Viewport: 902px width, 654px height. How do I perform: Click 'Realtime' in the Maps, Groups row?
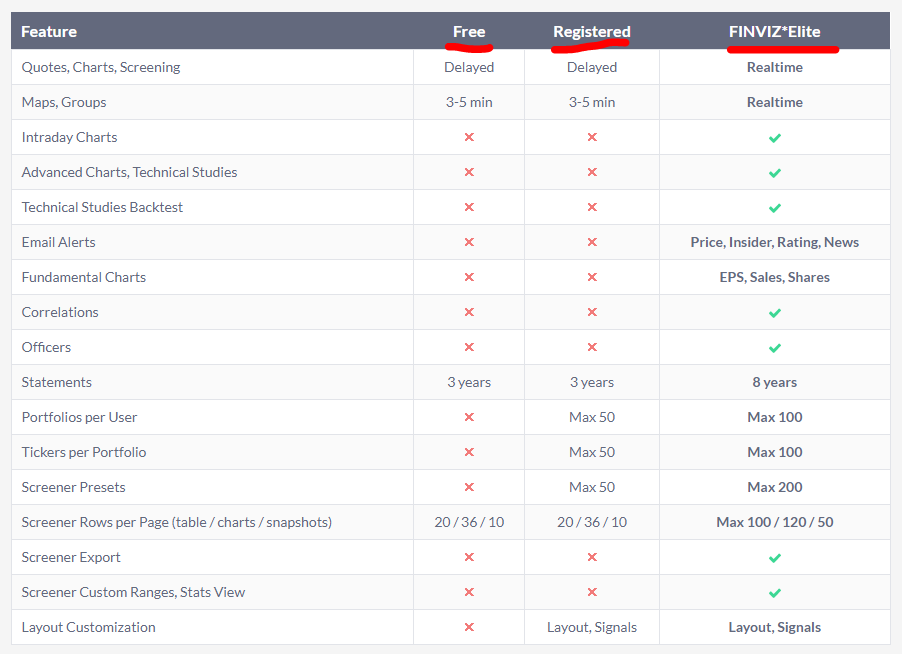(x=775, y=102)
